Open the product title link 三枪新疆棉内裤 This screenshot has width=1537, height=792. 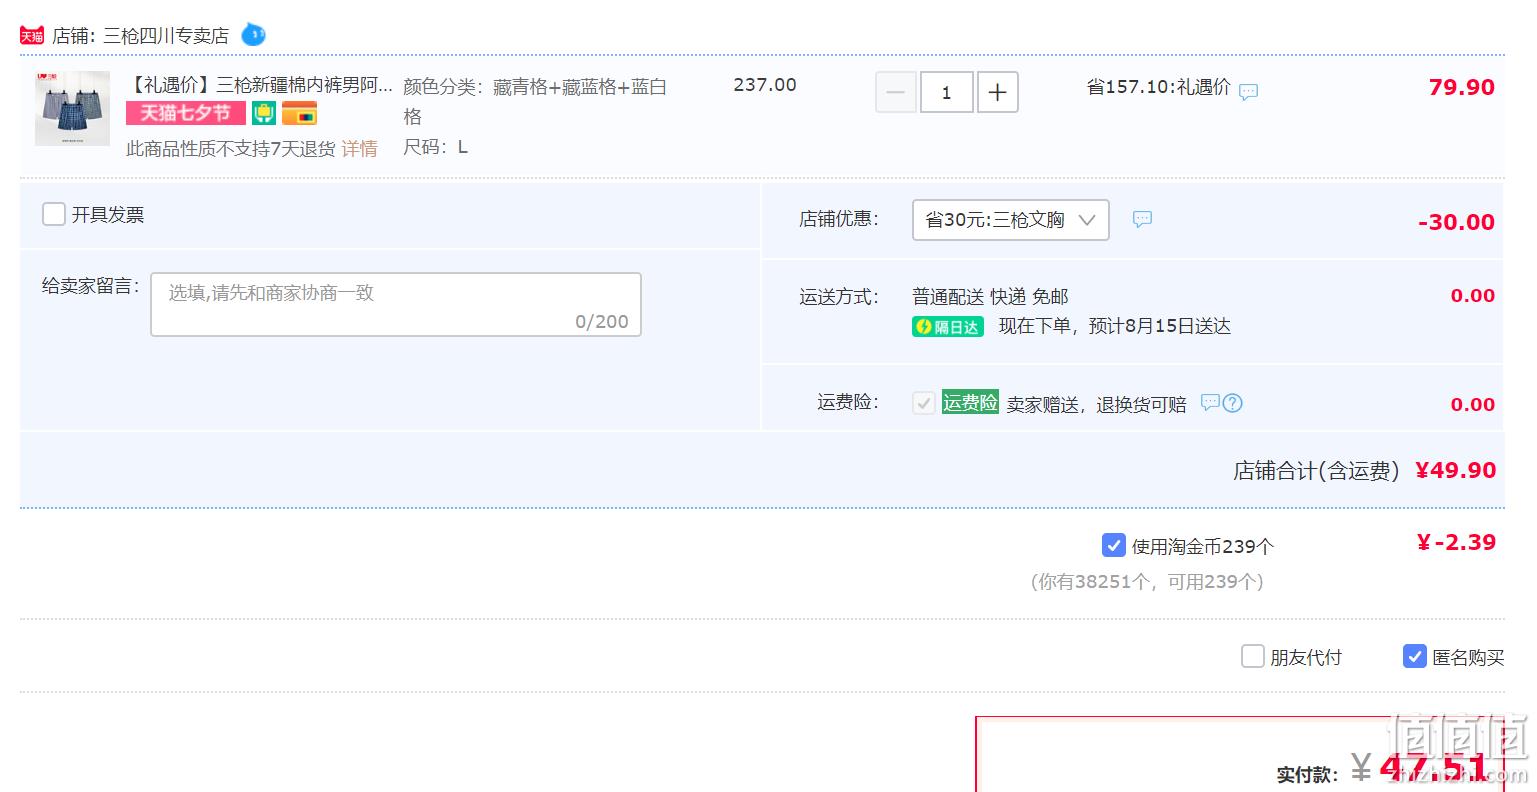coord(260,85)
